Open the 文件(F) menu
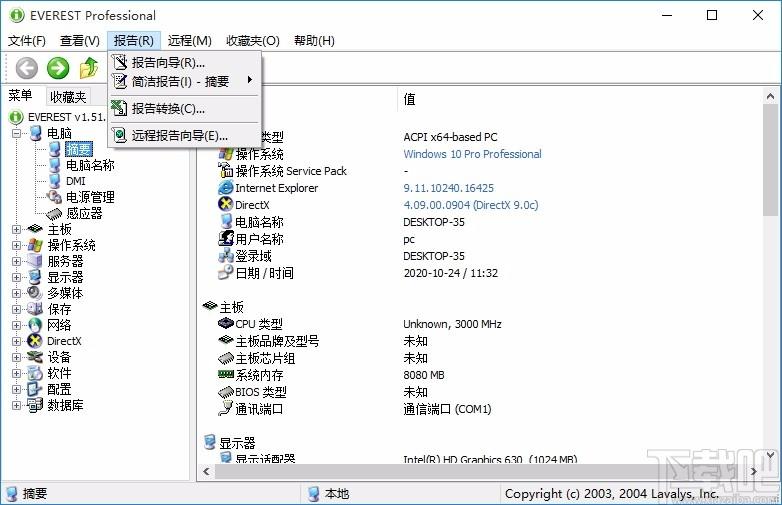 [x=27, y=40]
